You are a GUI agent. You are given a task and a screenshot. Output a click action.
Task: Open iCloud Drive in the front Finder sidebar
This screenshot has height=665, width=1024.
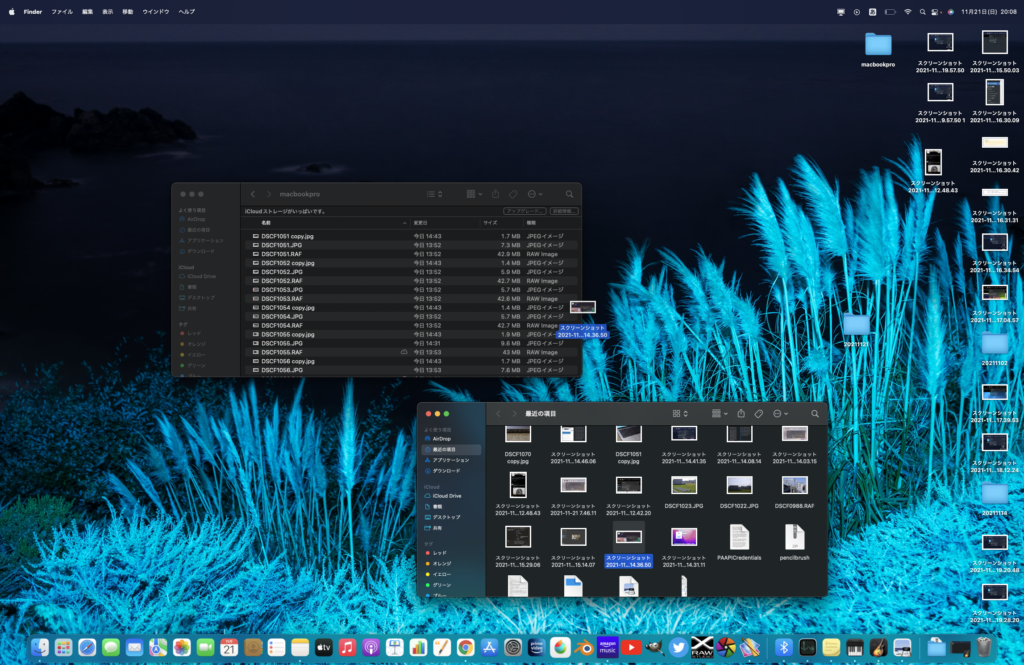446,495
